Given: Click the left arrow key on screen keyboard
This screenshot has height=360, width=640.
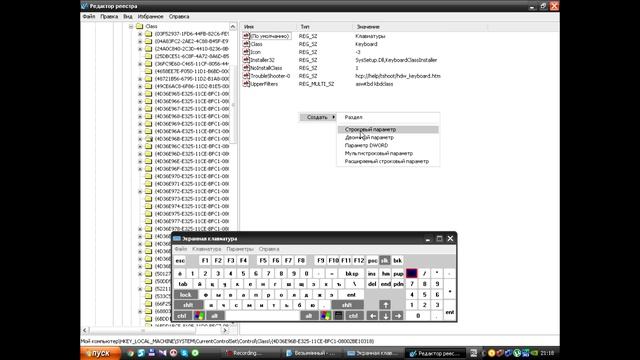Looking at the screenshot, I should [x=372, y=316].
